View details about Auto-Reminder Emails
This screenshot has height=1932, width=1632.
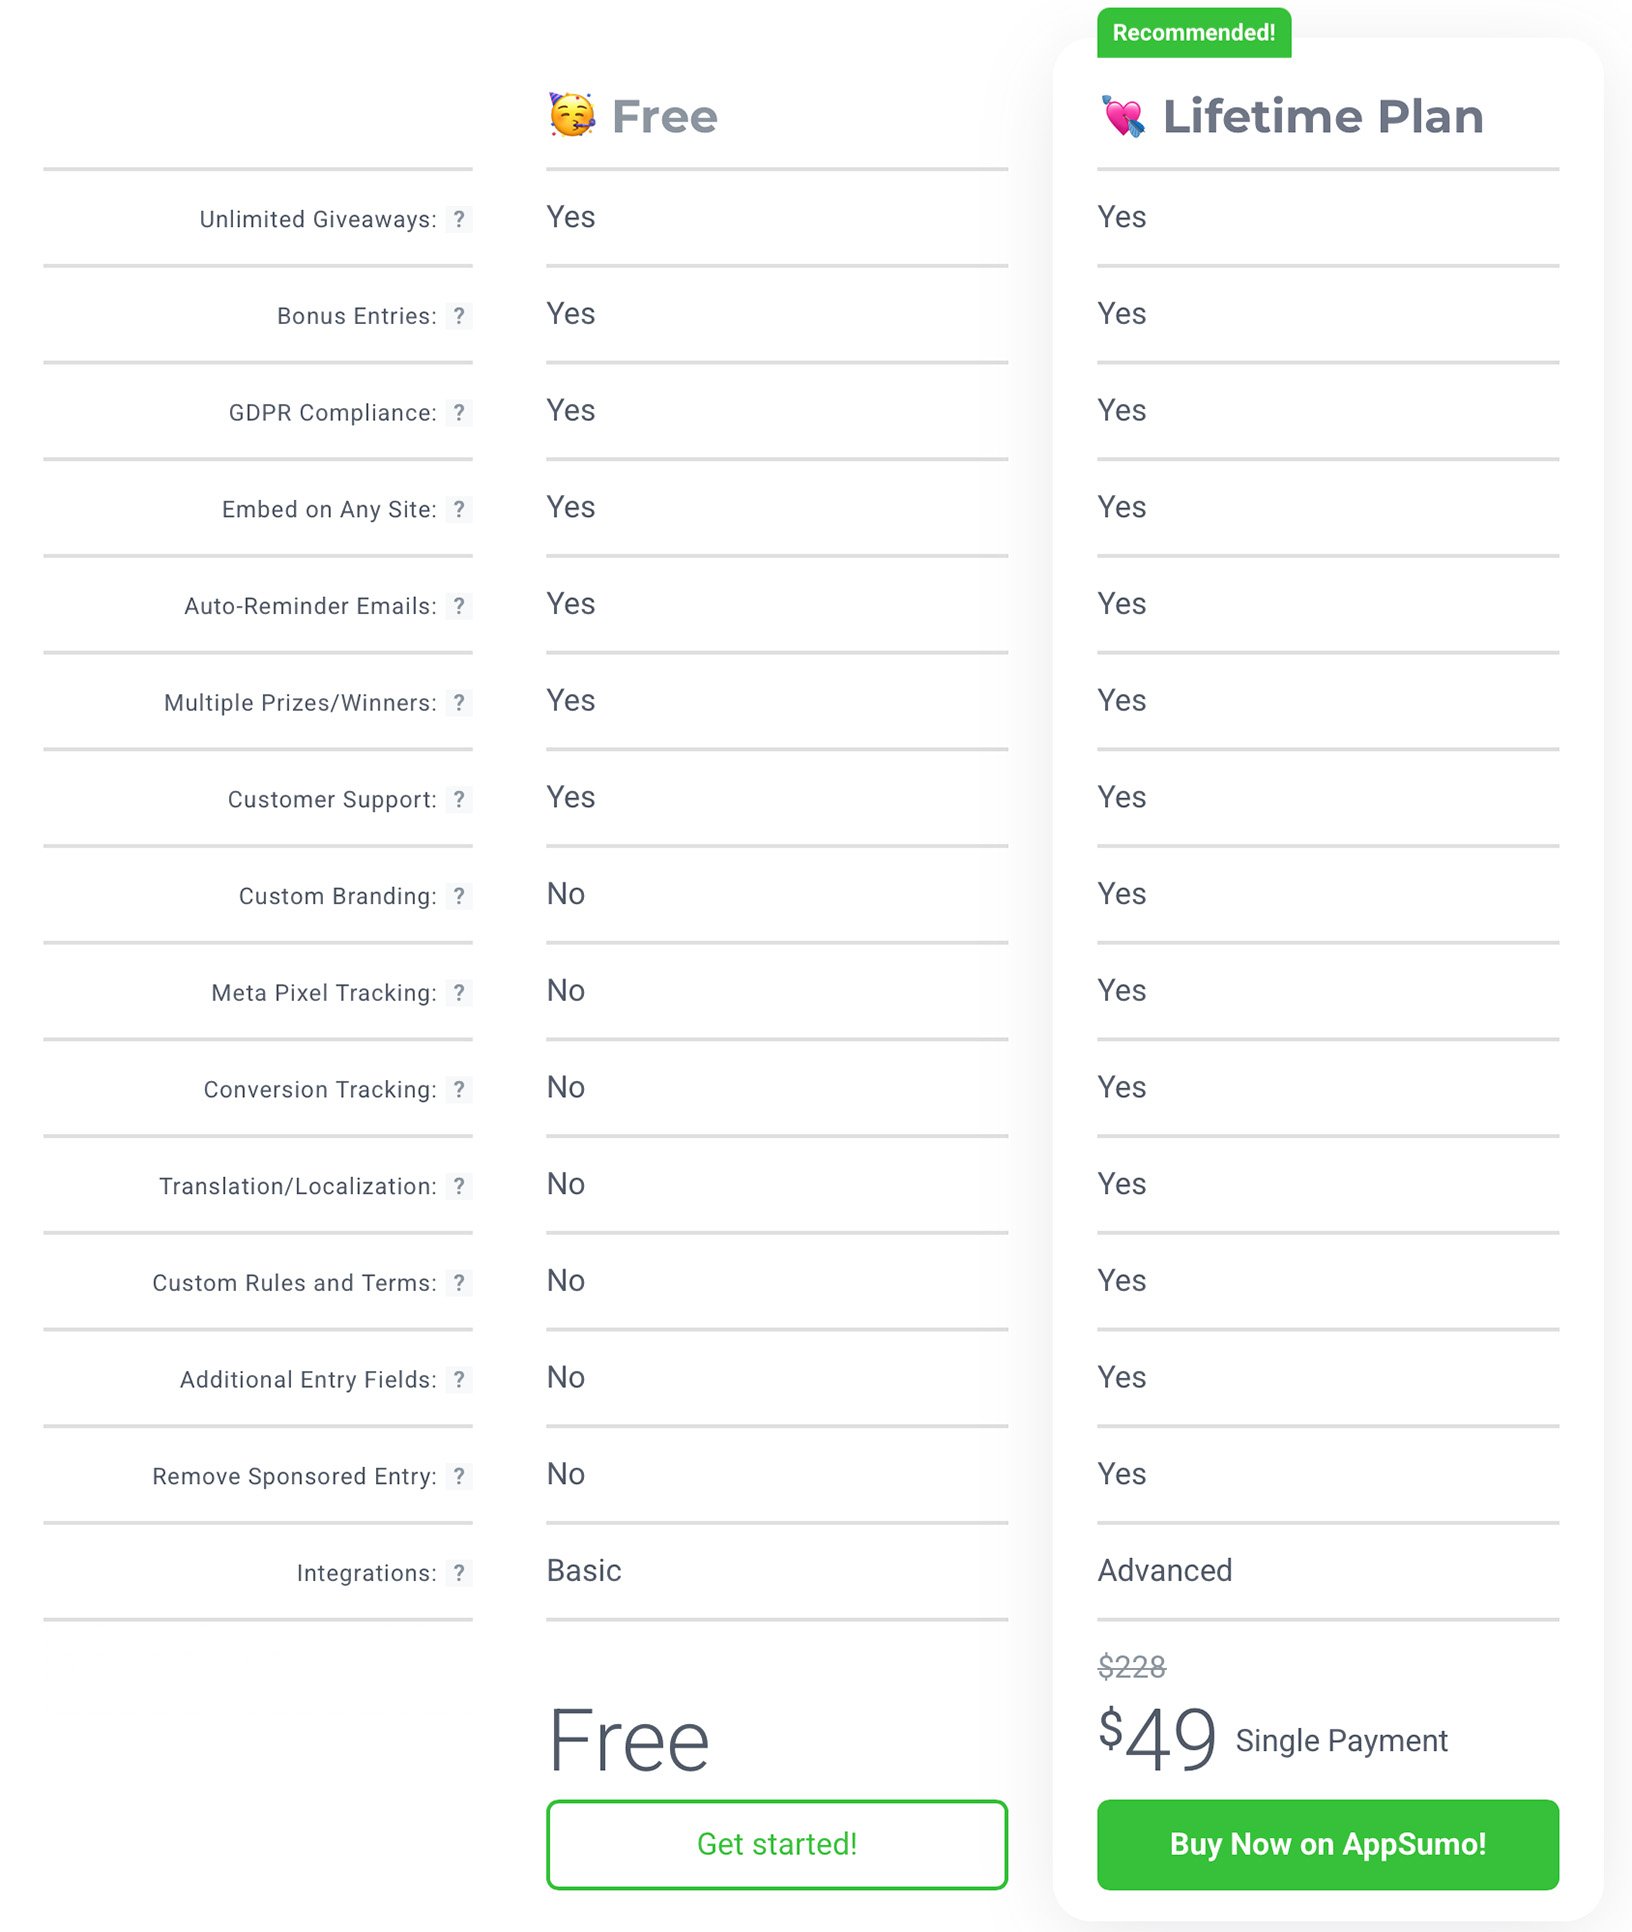460,606
